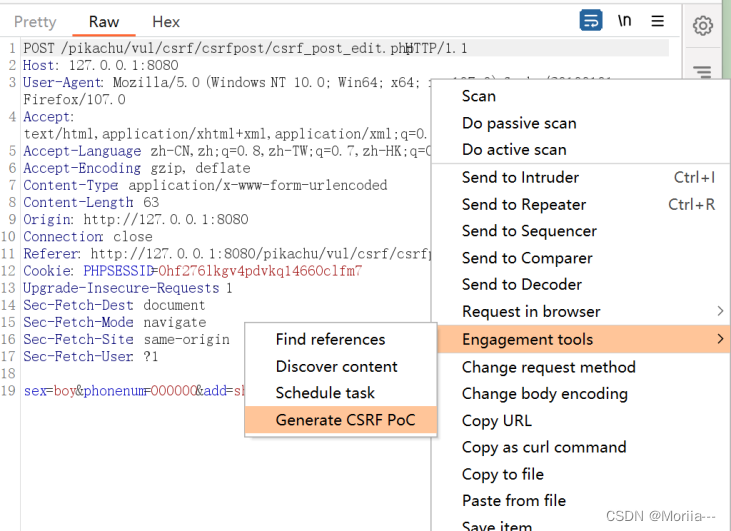Click the Content-Length value 63

[x=151, y=202]
